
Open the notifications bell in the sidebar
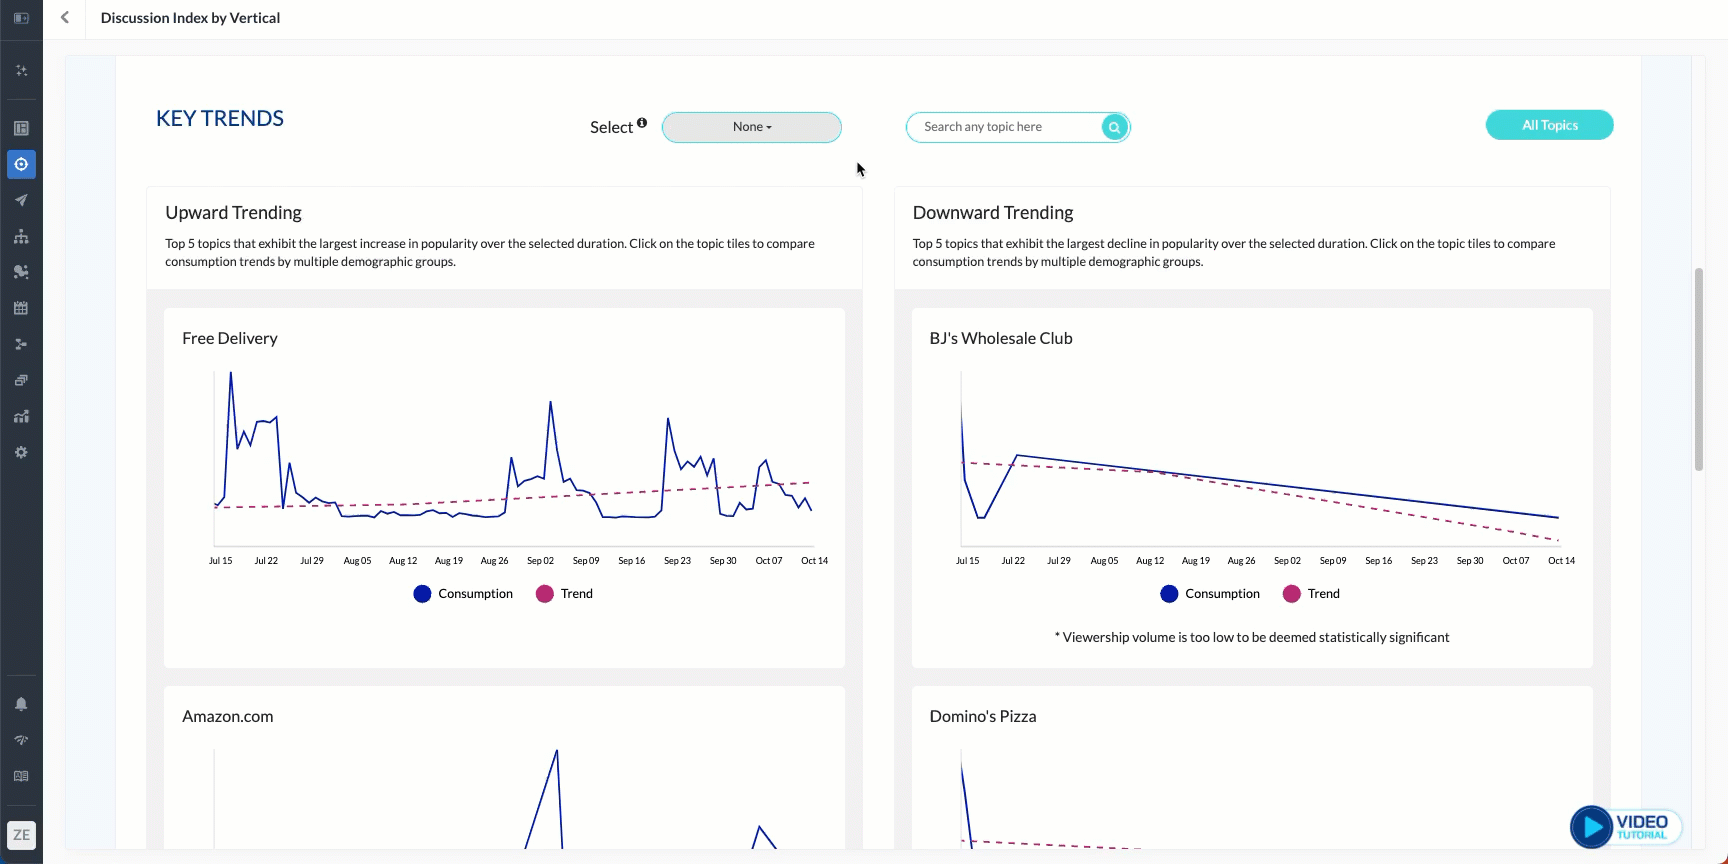[x=21, y=704]
